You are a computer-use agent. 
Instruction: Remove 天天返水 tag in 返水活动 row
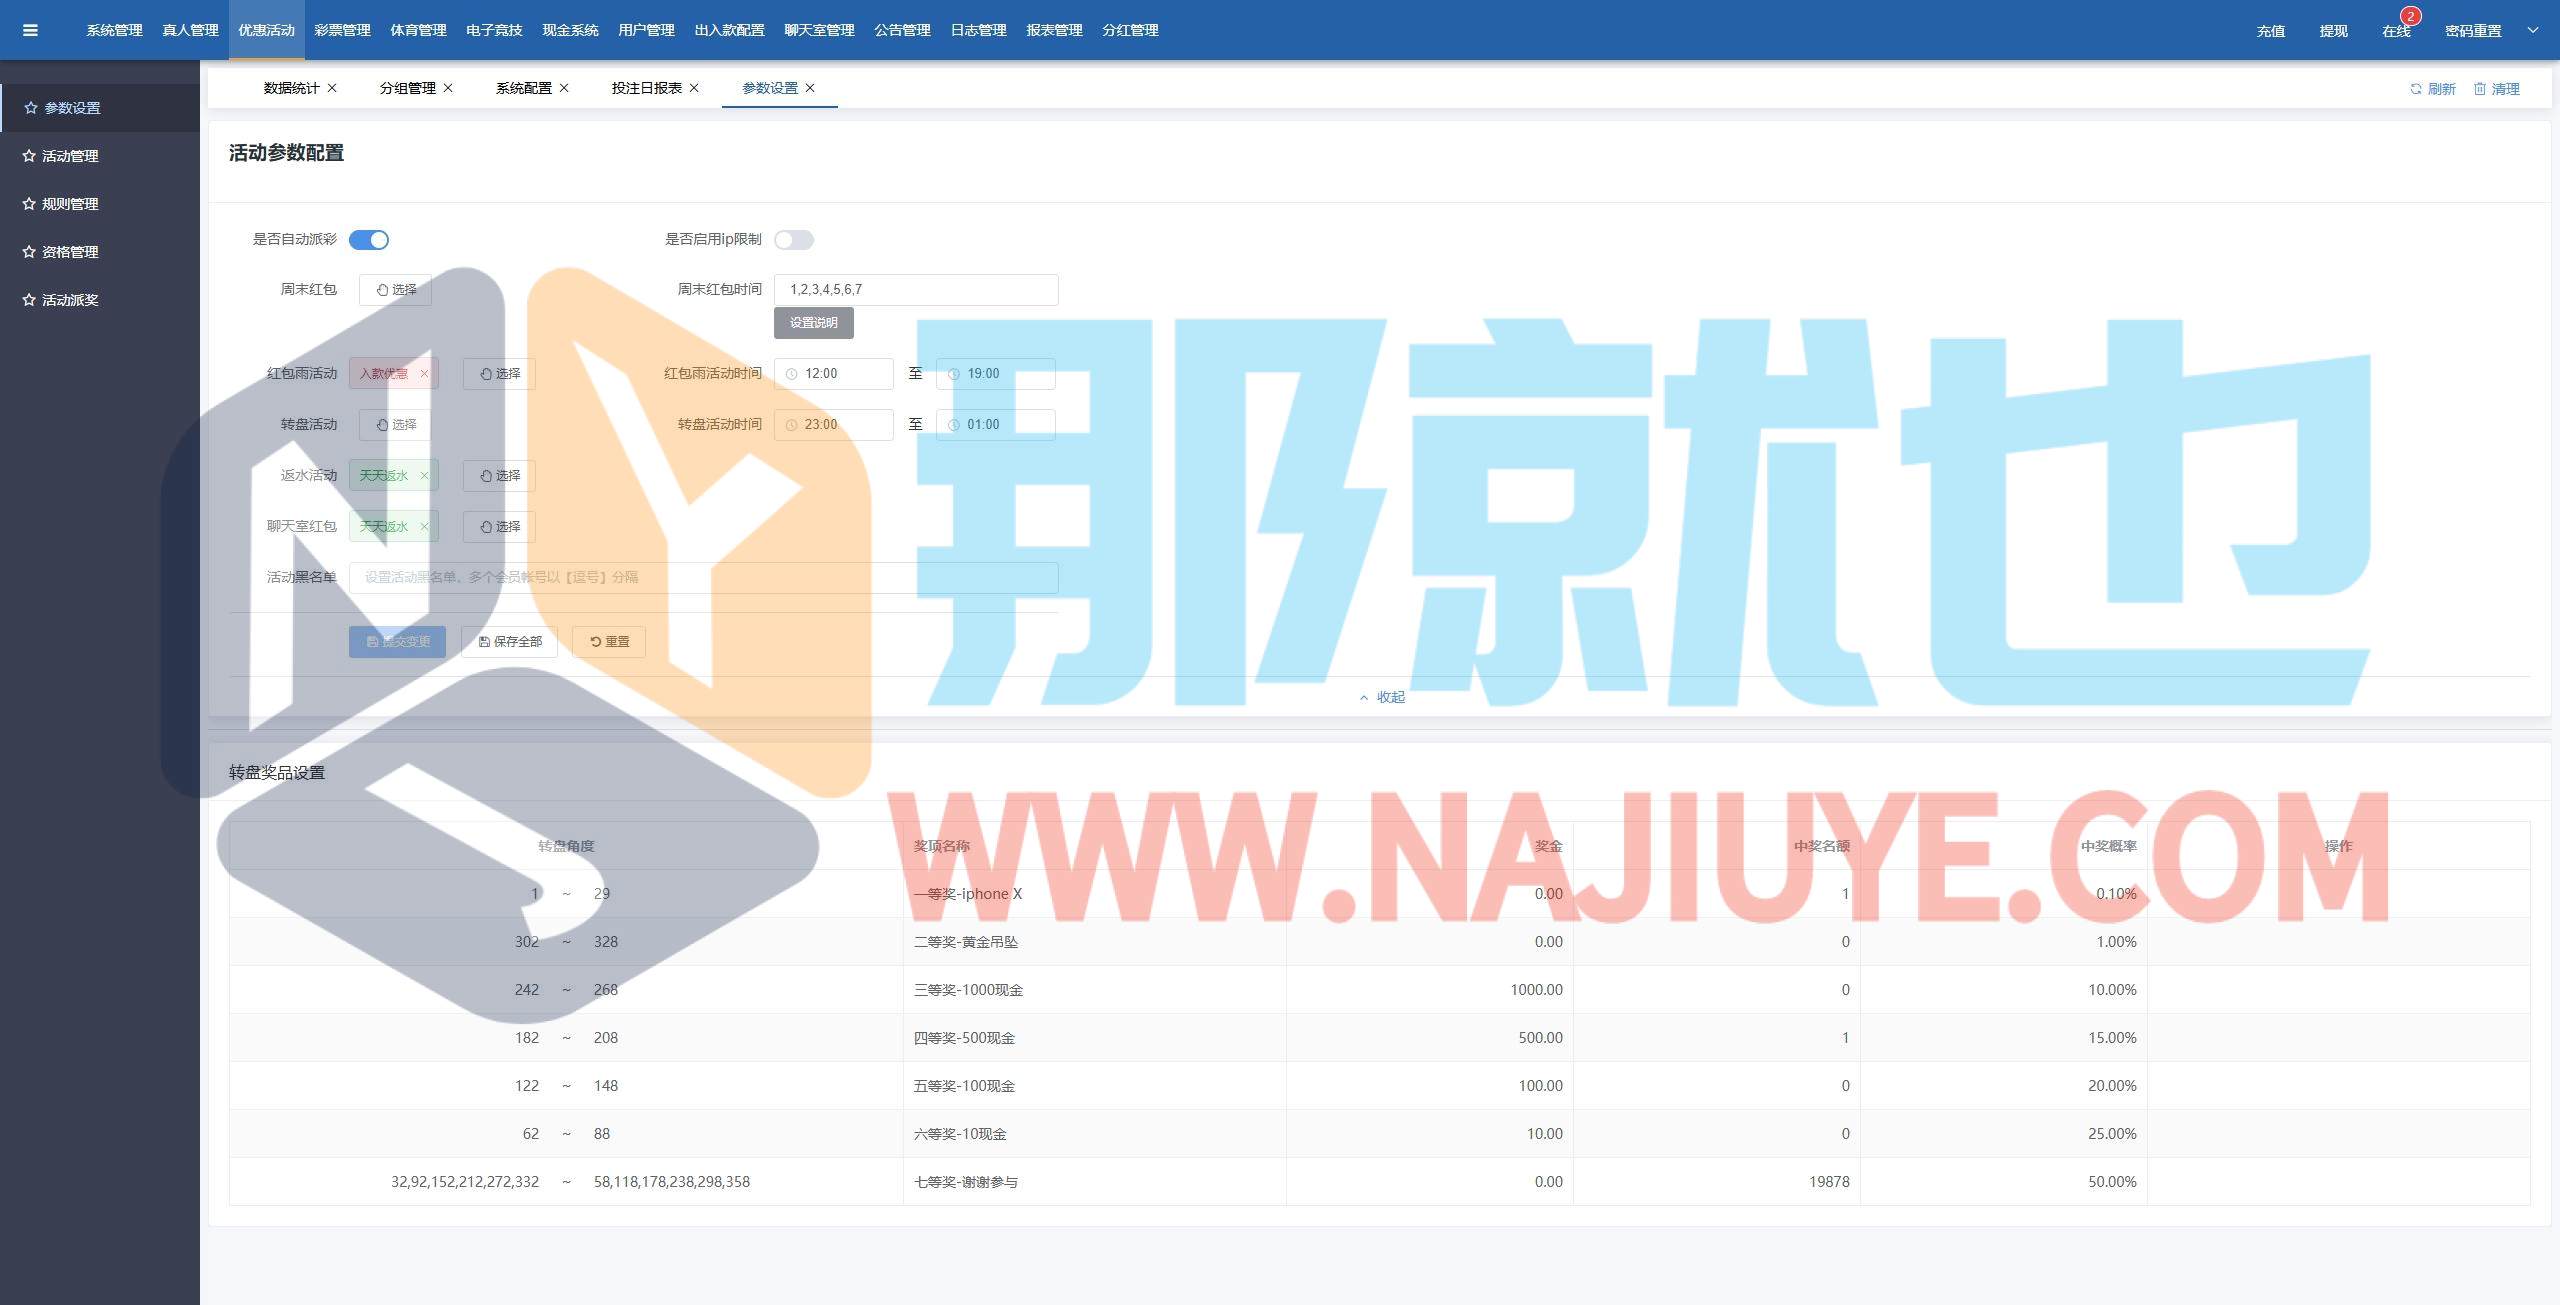(x=424, y=476)
